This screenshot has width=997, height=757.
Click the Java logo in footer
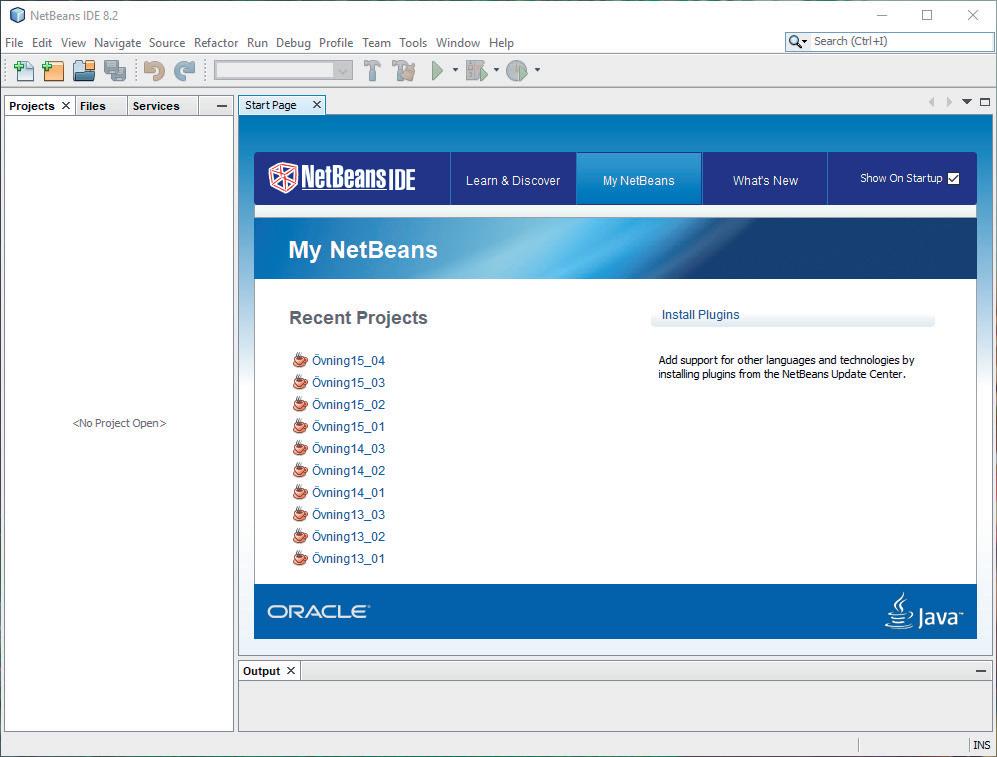coord(924,611)
